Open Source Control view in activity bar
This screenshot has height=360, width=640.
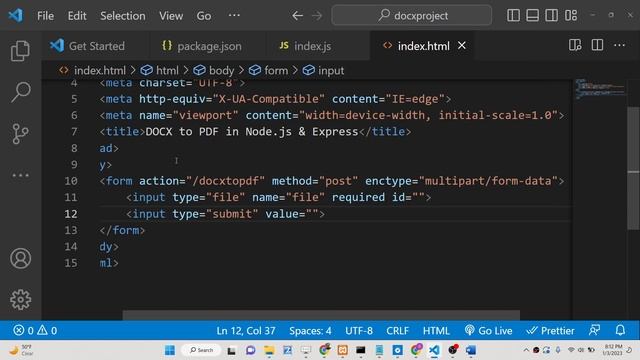coord(20,133)
